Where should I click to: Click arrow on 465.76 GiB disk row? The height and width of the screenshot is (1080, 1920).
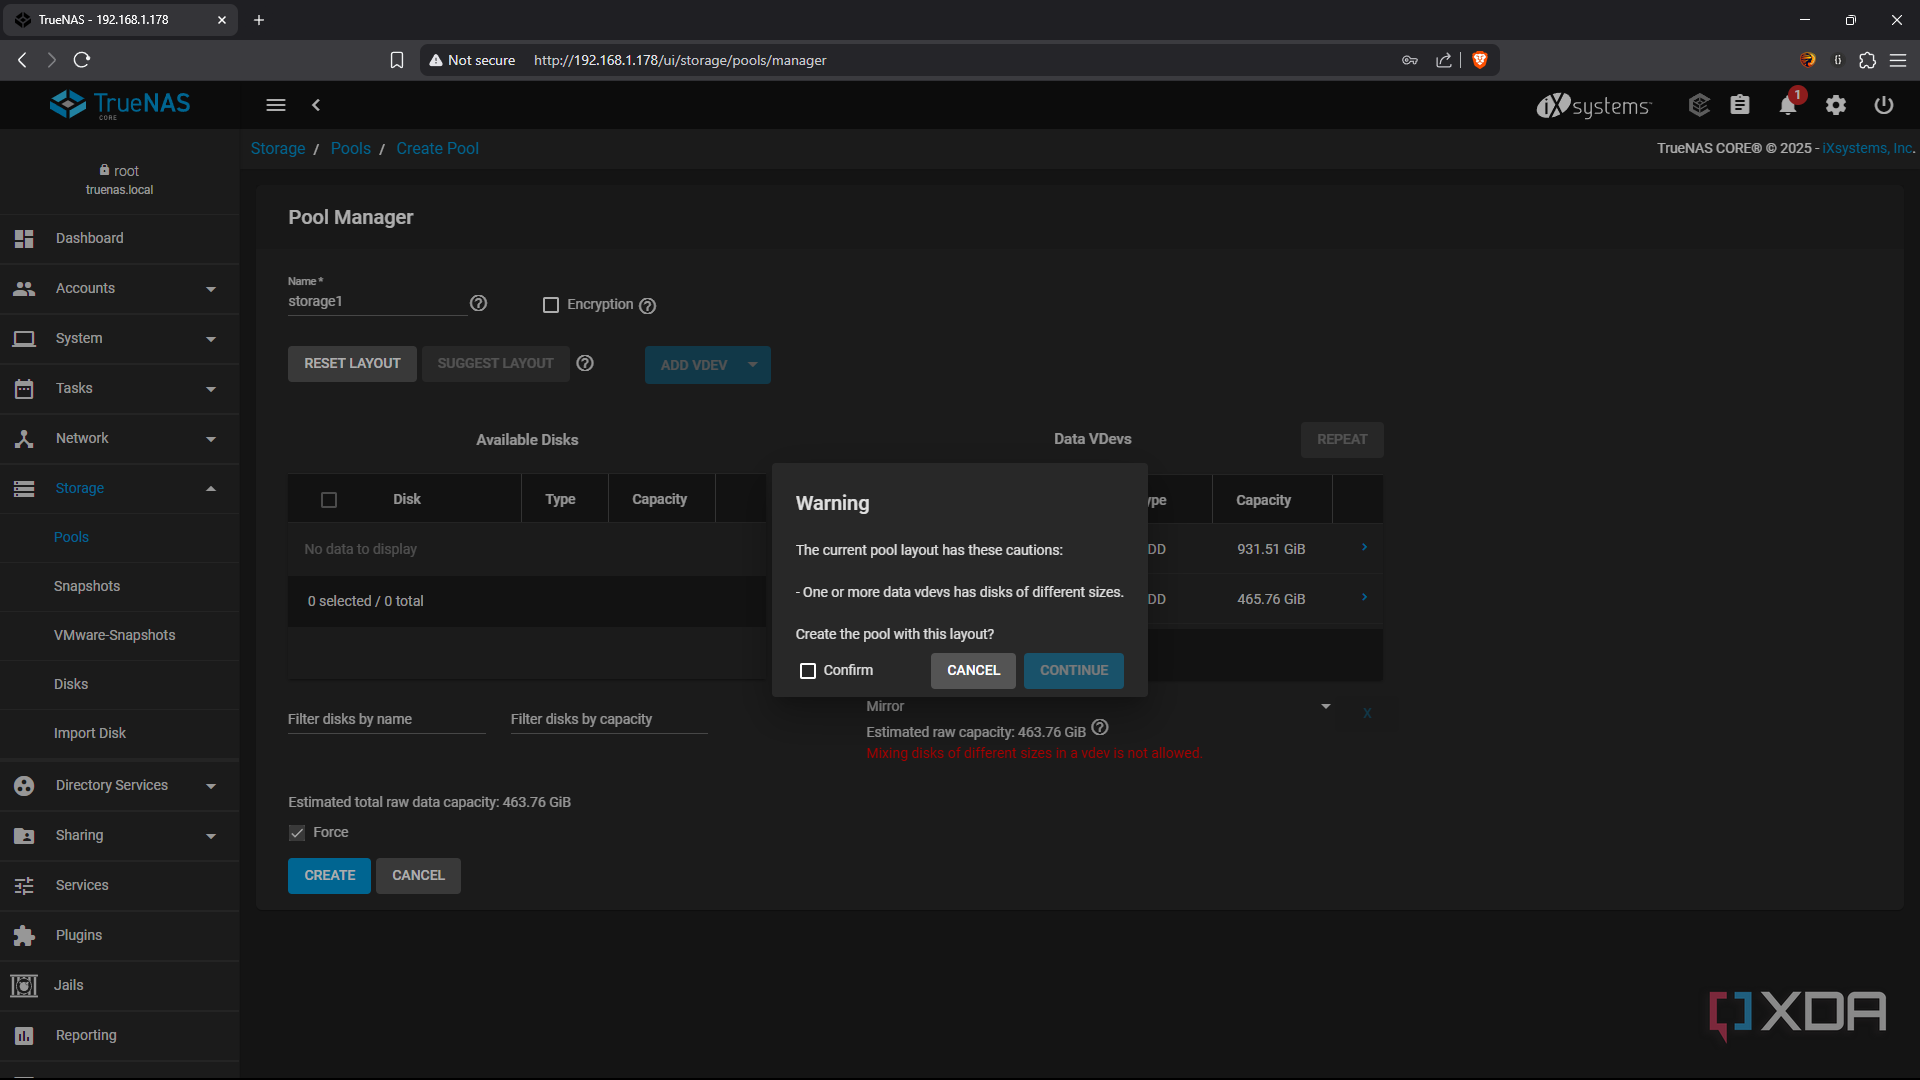[1364, 597]
